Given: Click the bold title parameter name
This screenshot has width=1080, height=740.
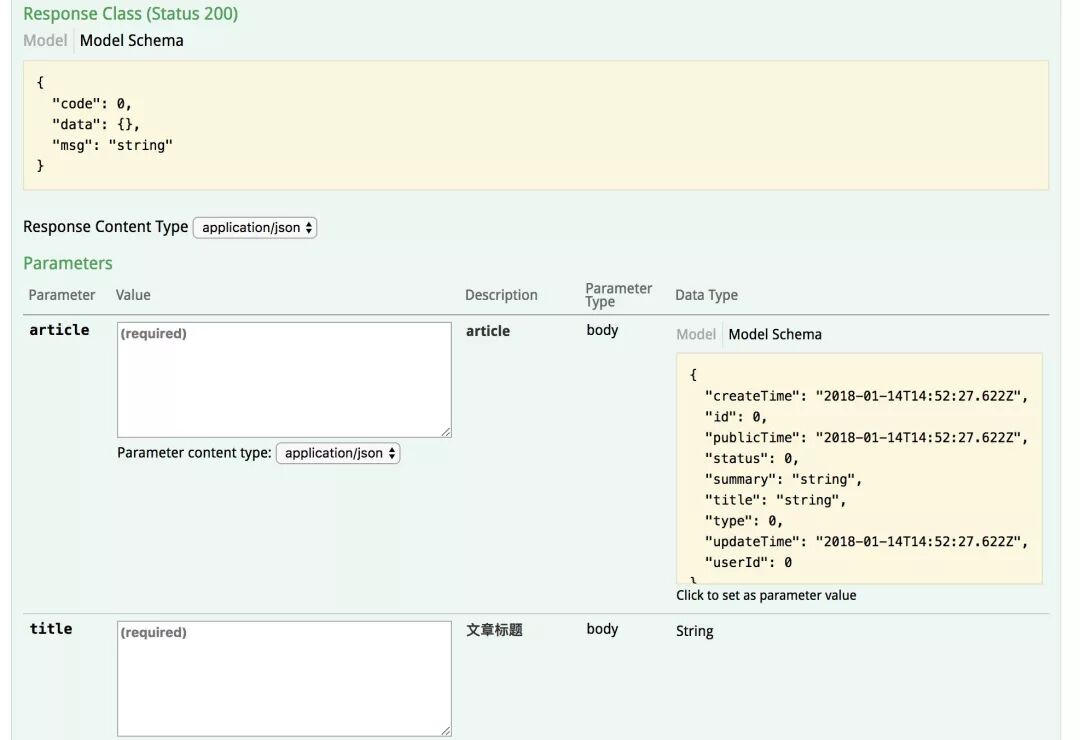Looking at the screenshot, I should tap(51, 629).
